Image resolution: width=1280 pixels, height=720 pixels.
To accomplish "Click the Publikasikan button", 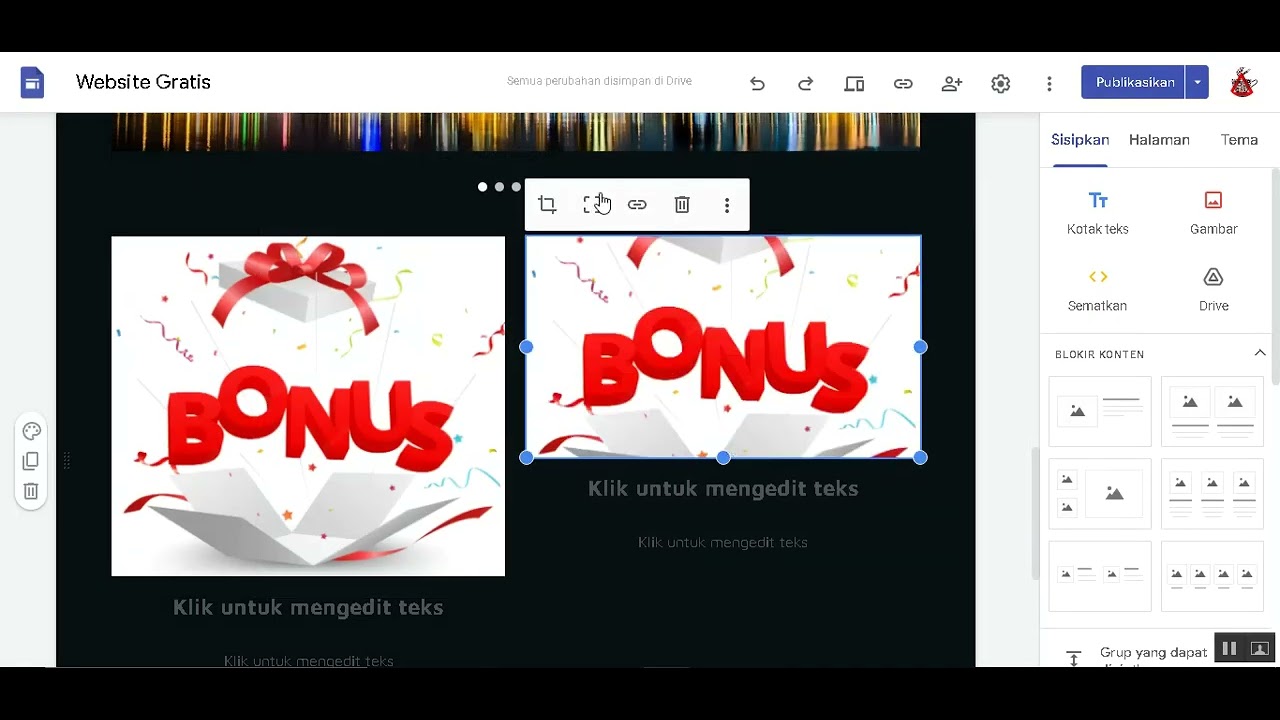I will pos(1134,82).
